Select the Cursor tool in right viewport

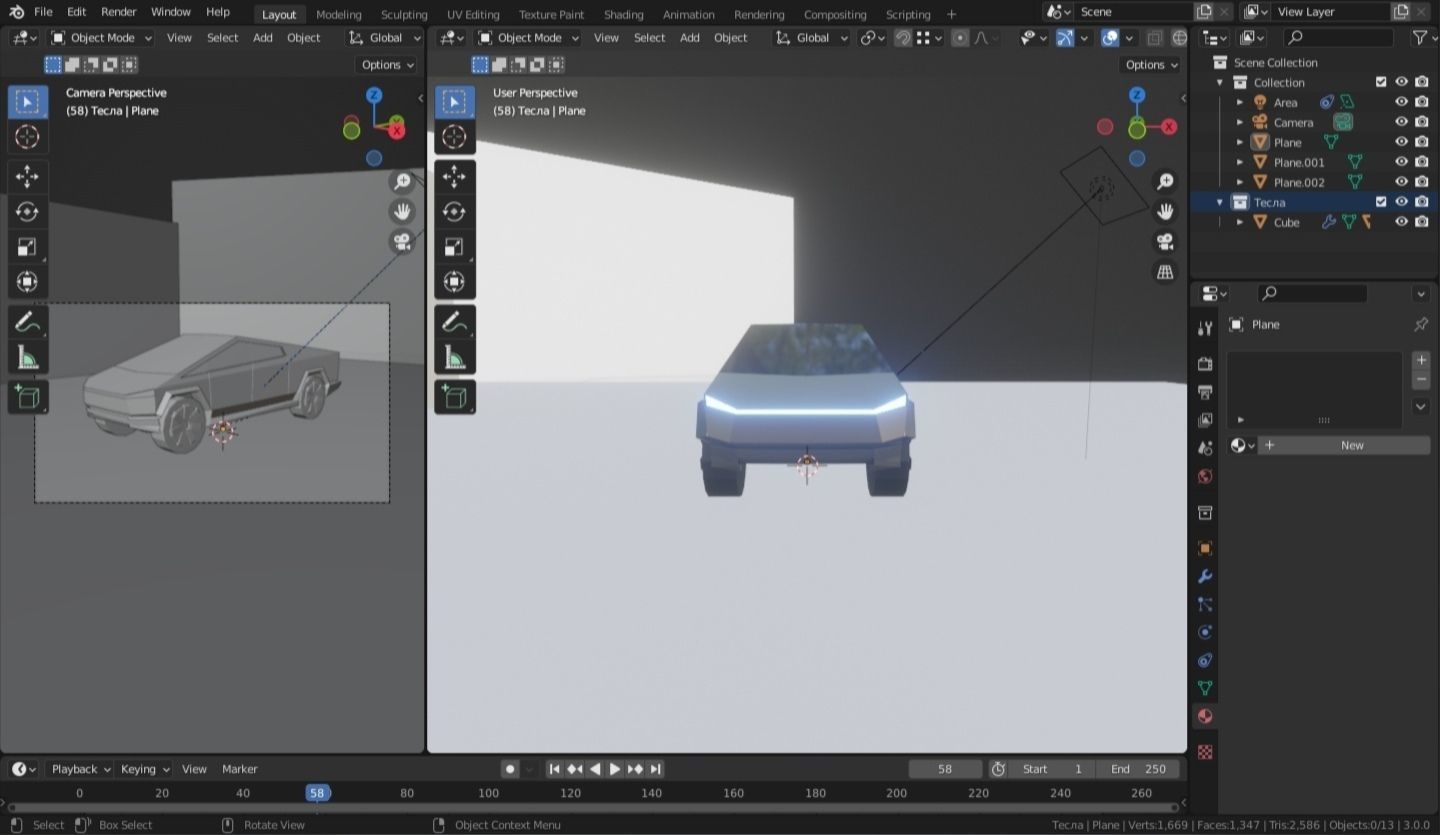pyautogui.click(x=454, y=137)
